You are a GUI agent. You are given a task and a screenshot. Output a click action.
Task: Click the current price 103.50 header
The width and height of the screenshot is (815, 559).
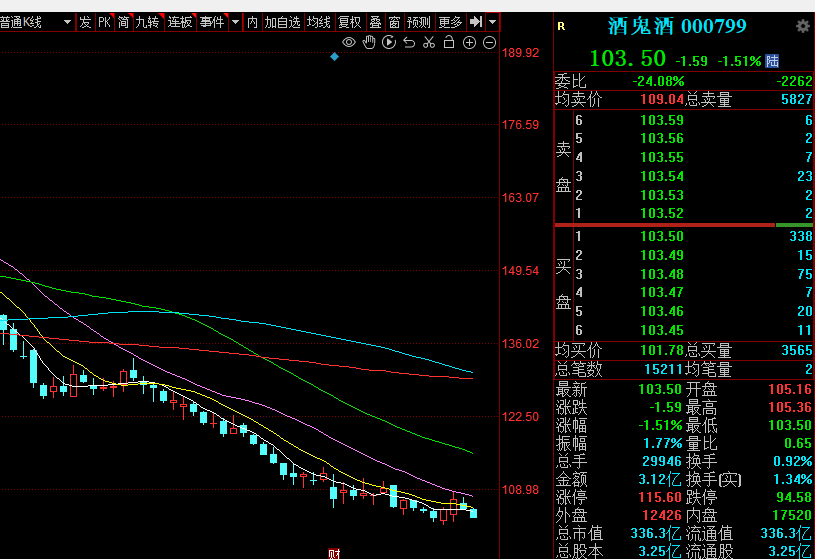click(627, 59)
